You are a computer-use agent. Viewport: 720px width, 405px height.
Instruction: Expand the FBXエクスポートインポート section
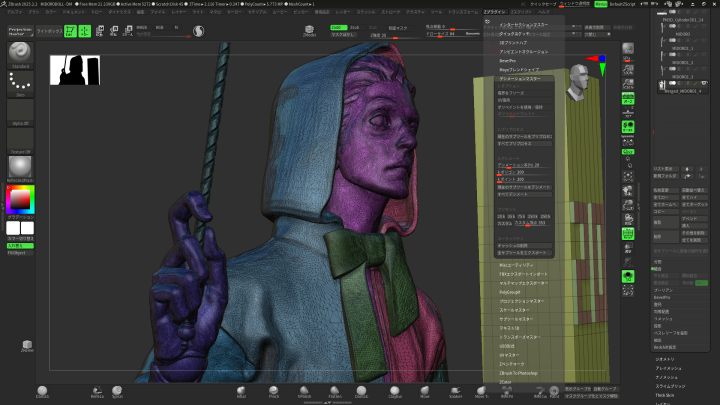pyautogui.click(x=523, y=274)
